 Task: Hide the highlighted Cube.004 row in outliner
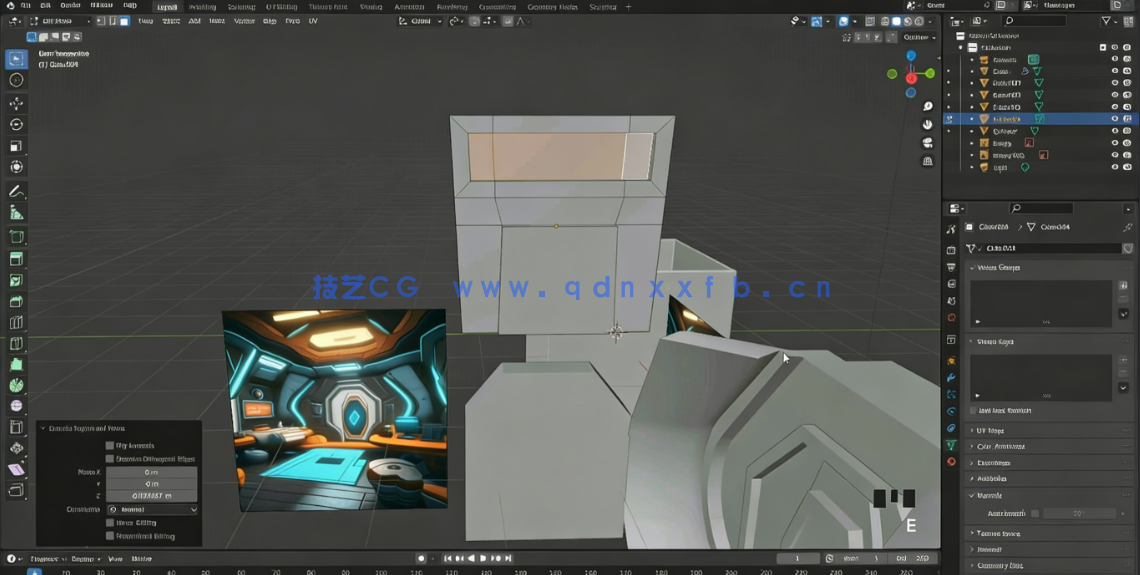[1115, 118]
